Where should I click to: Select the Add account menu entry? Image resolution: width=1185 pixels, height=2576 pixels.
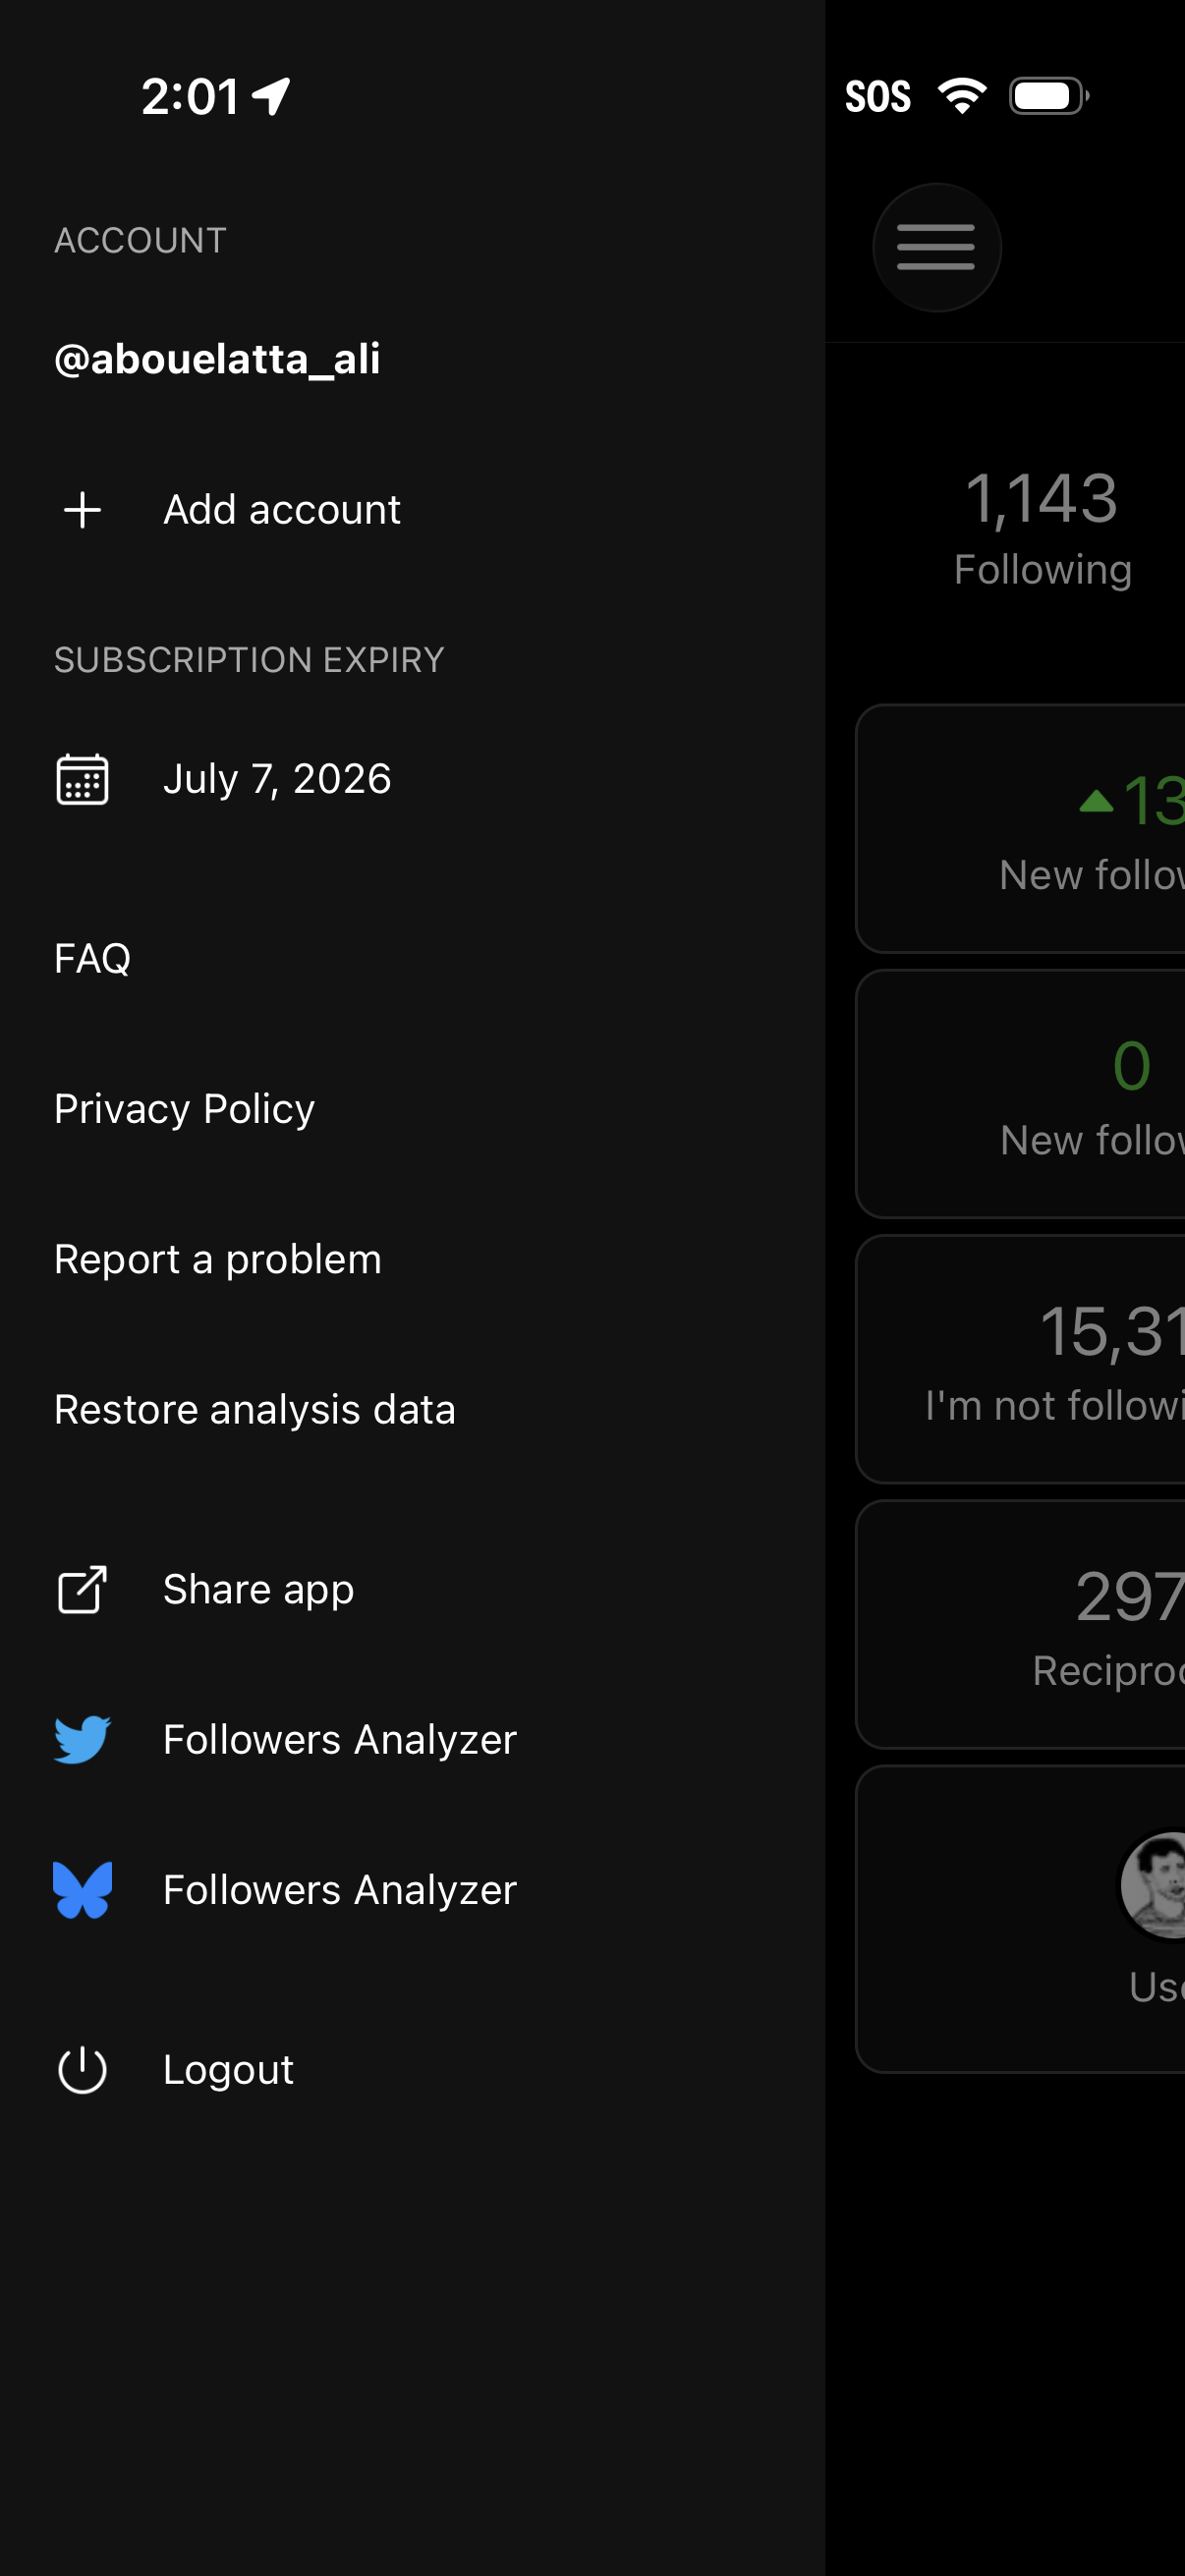(x=282, y=509)
